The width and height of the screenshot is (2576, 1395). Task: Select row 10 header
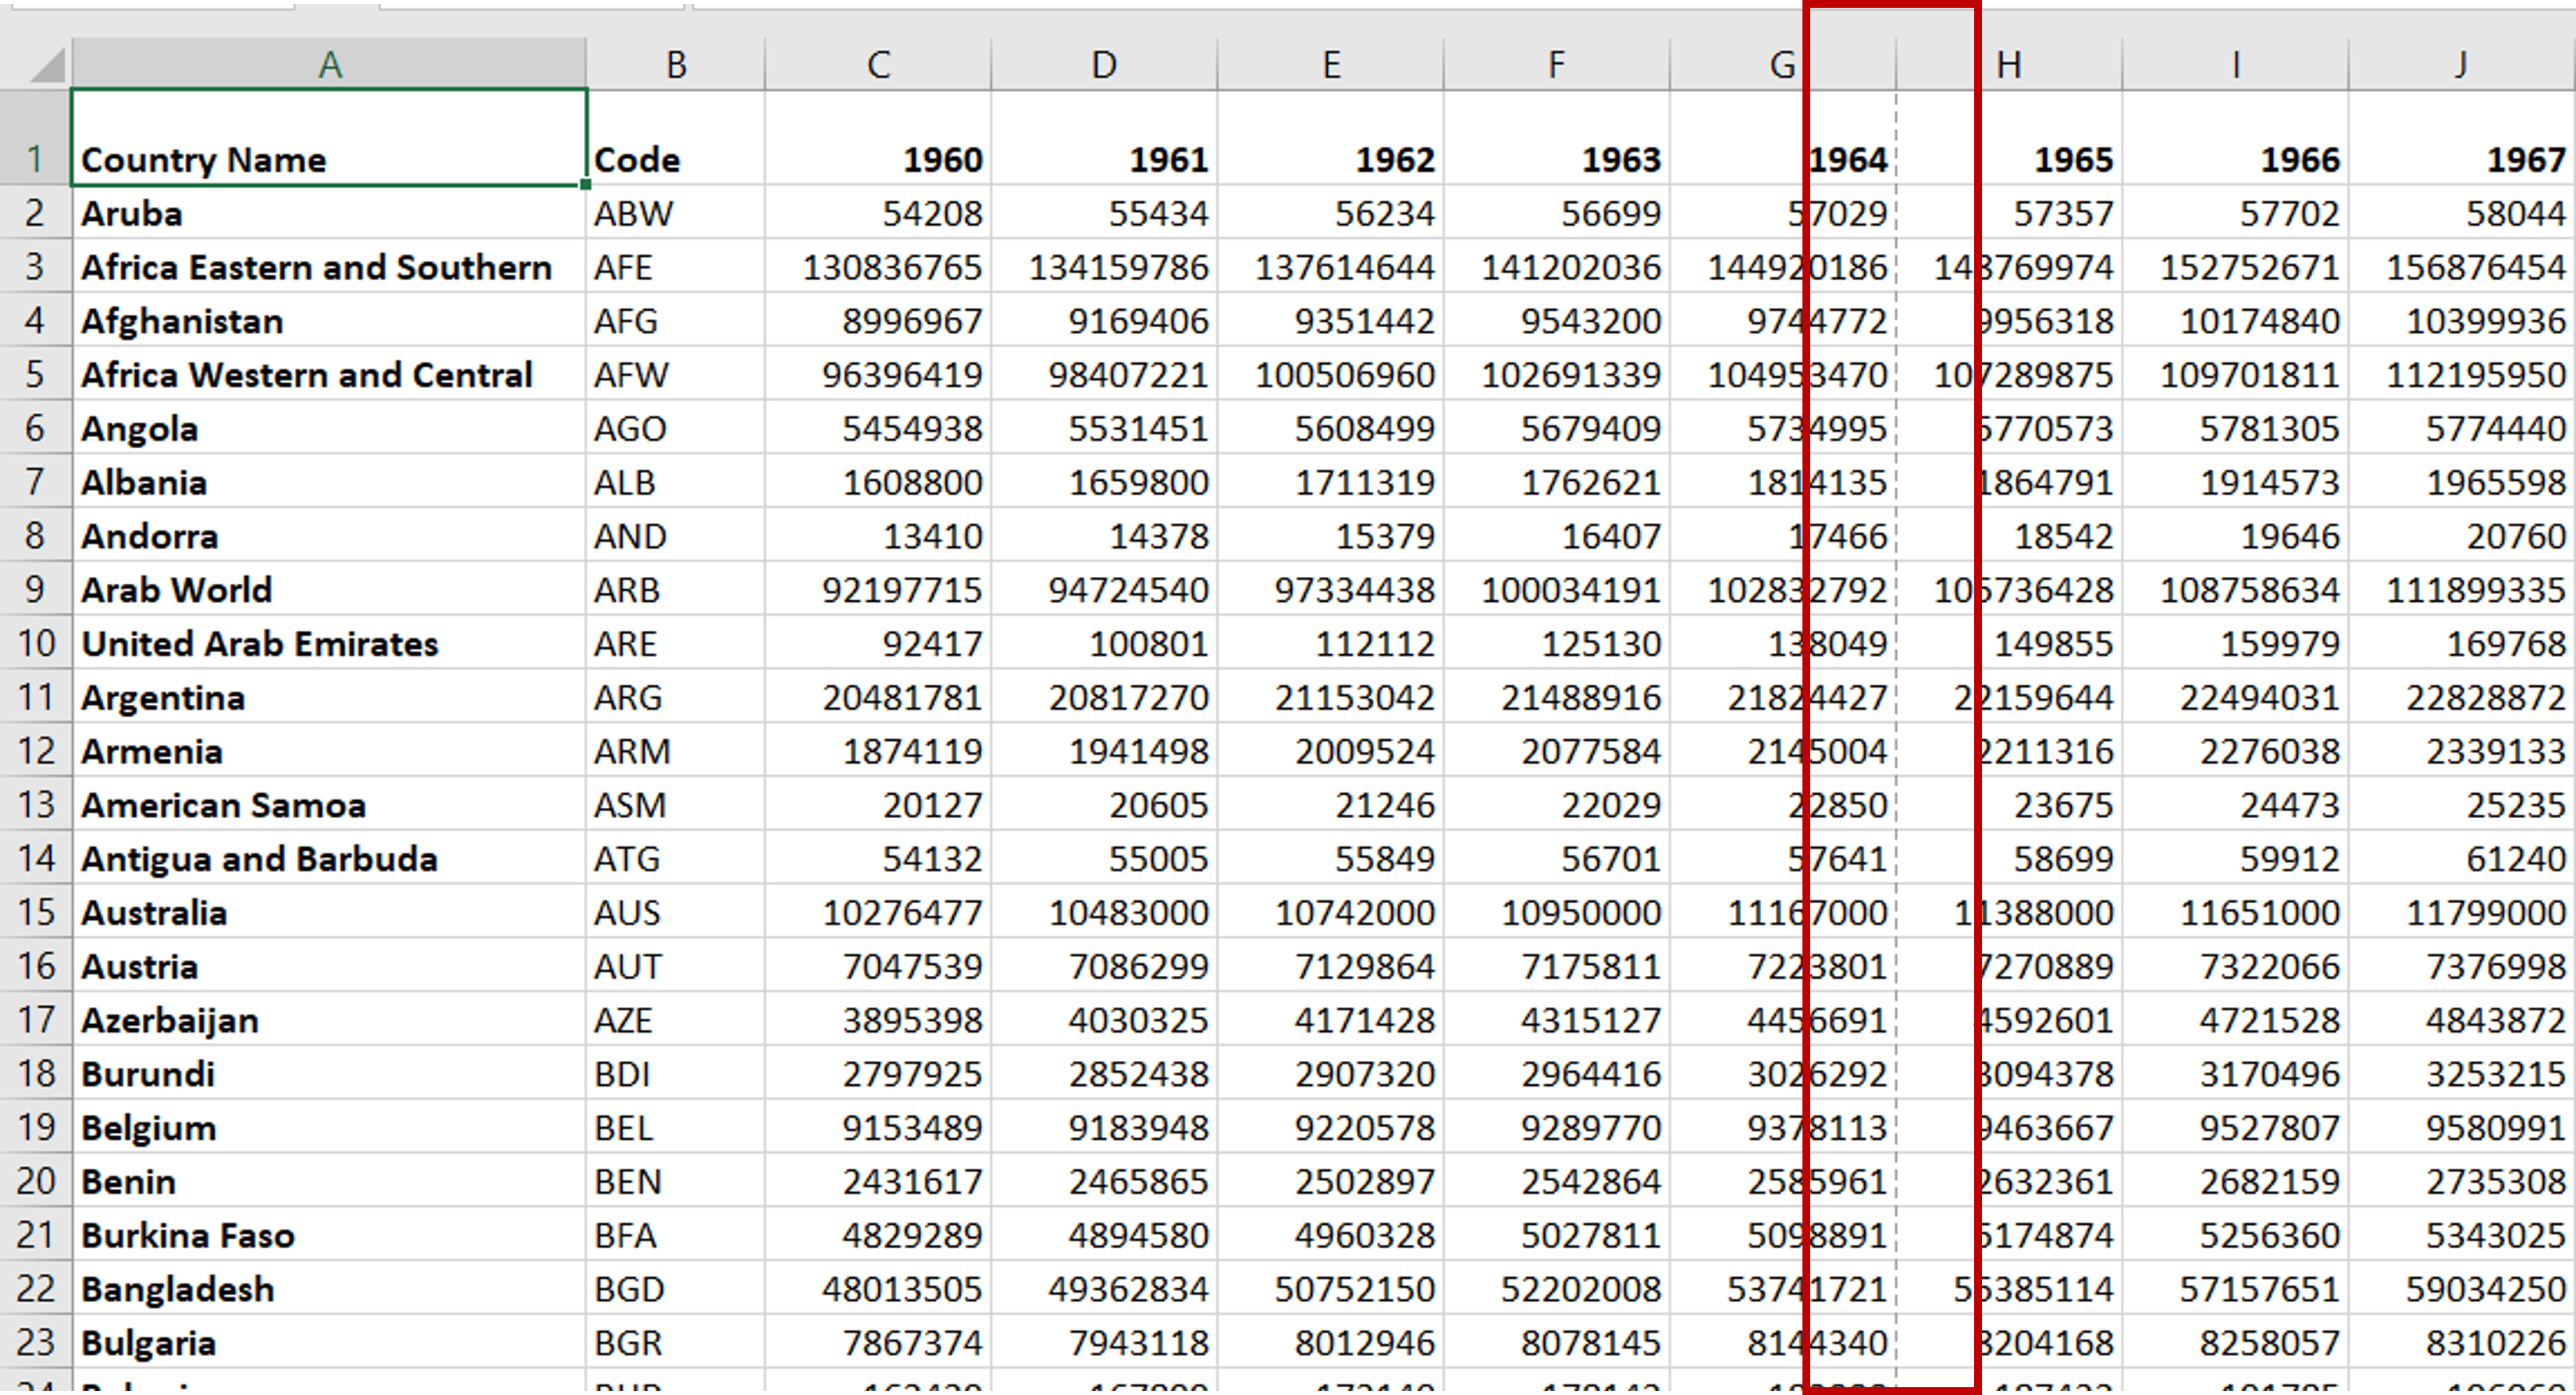click(35, 643)
